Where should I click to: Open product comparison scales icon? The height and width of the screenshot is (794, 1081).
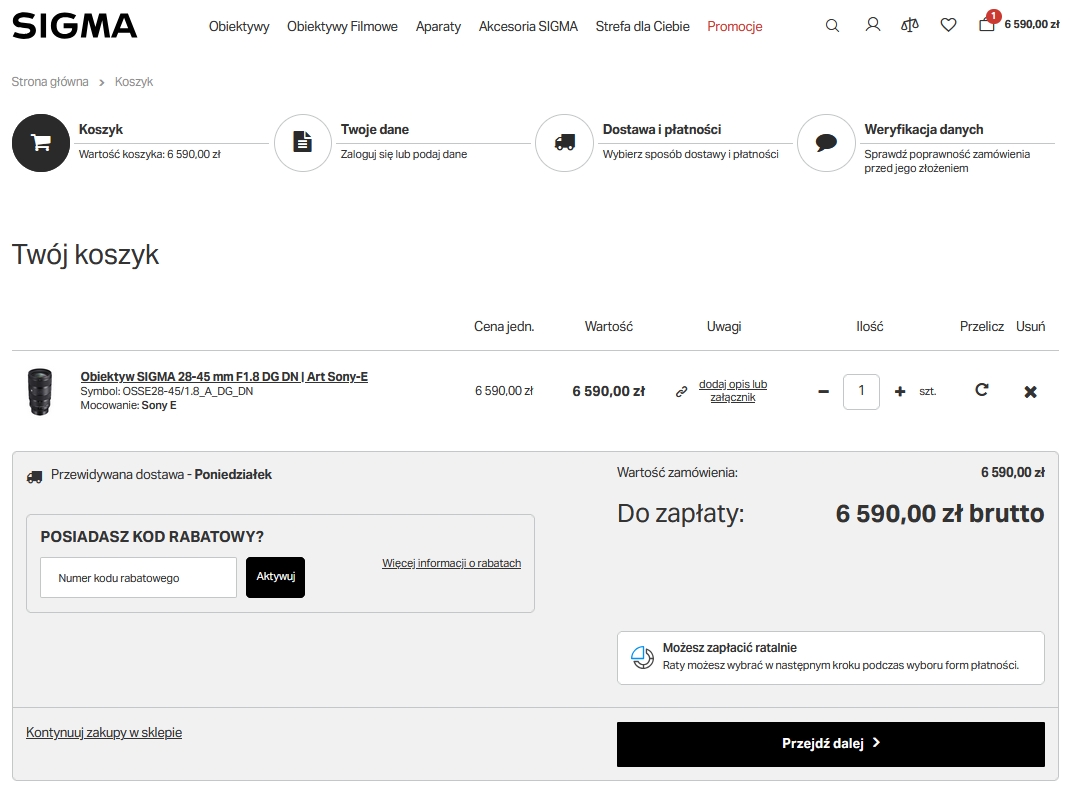(x=909, y=25)
